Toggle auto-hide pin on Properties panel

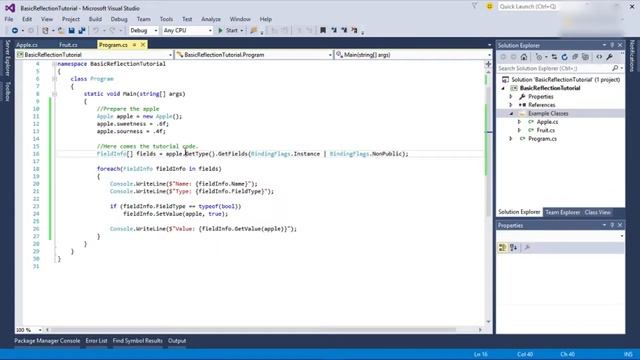(x=612, y=225)
